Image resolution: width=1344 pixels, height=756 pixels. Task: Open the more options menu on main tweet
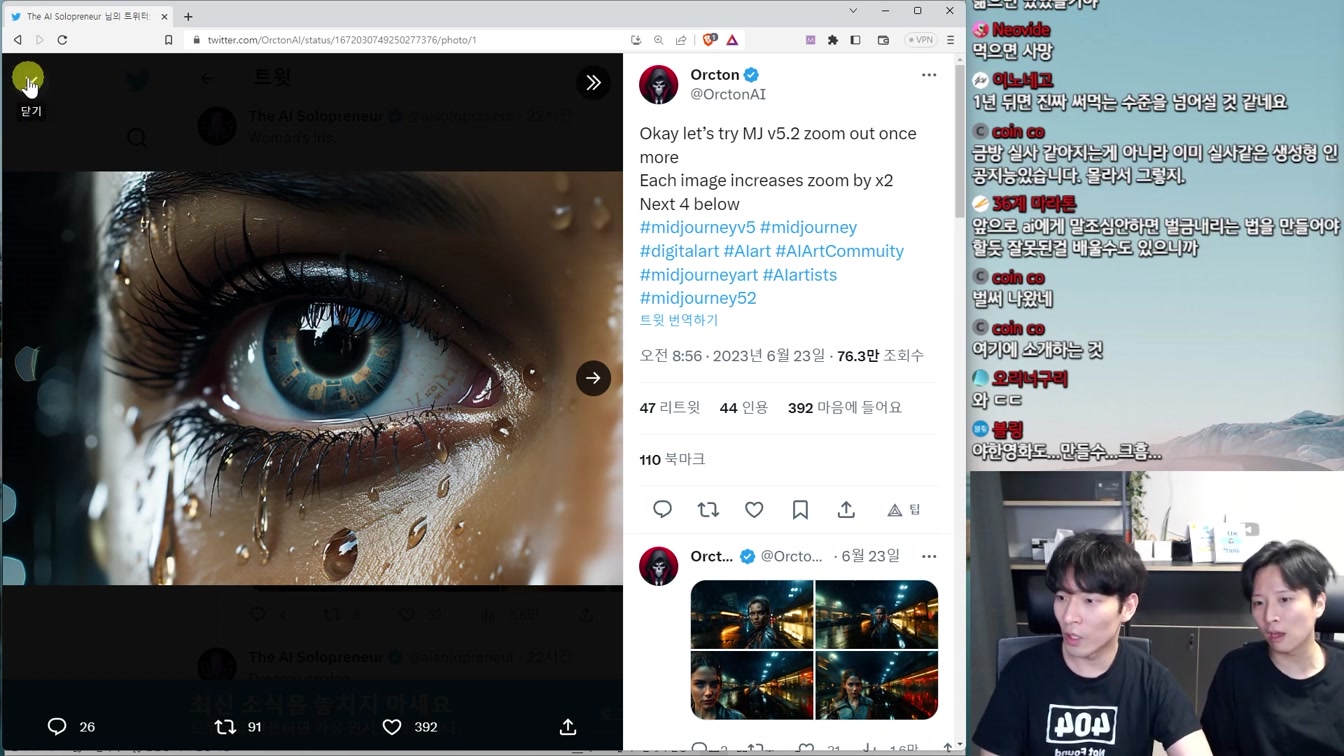click(x=929, y=75)
